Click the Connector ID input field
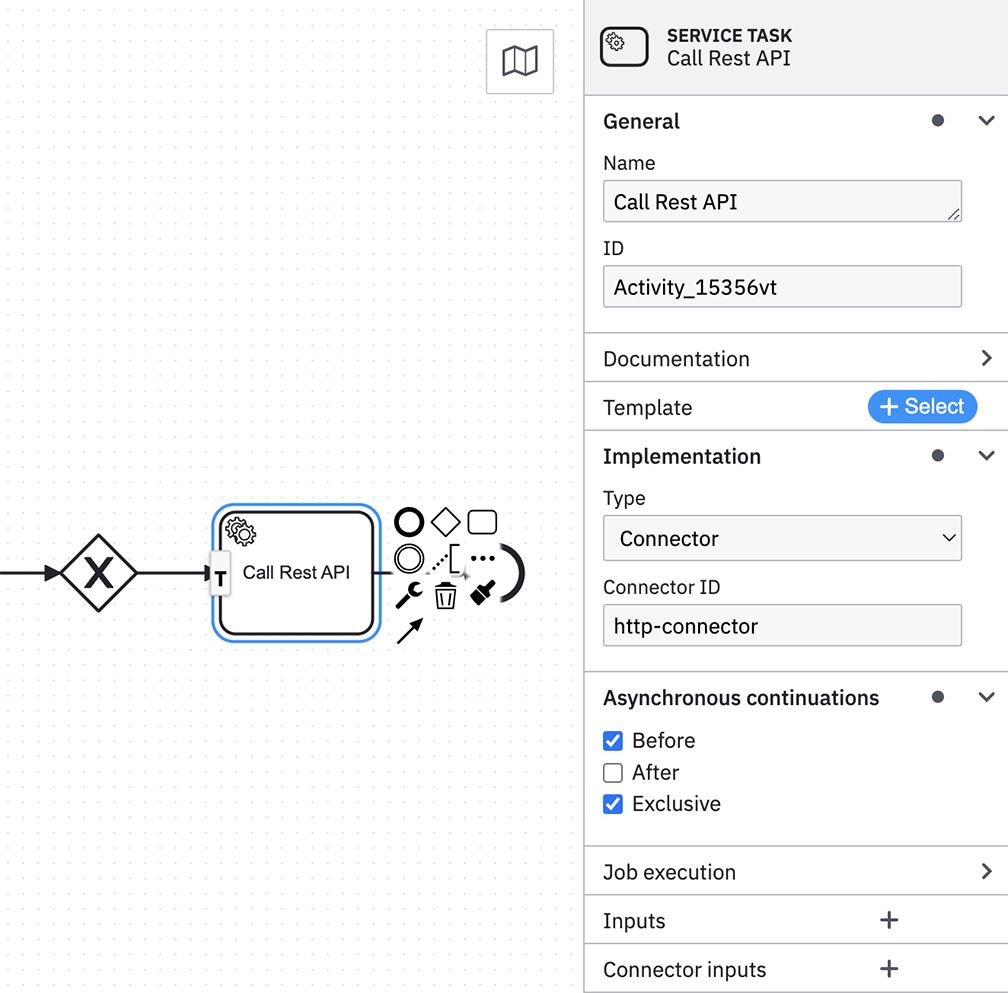 point(782,627)
